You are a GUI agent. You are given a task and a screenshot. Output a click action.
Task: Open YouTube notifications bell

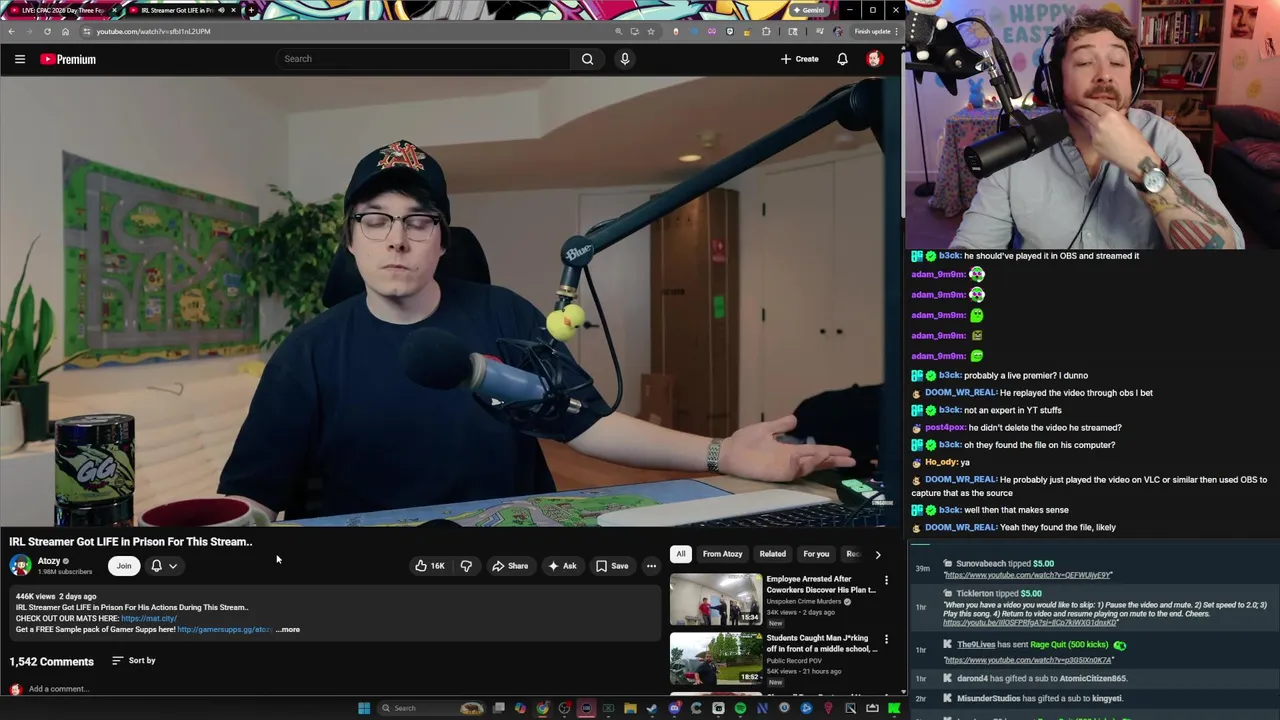click(x=842, y=59)
